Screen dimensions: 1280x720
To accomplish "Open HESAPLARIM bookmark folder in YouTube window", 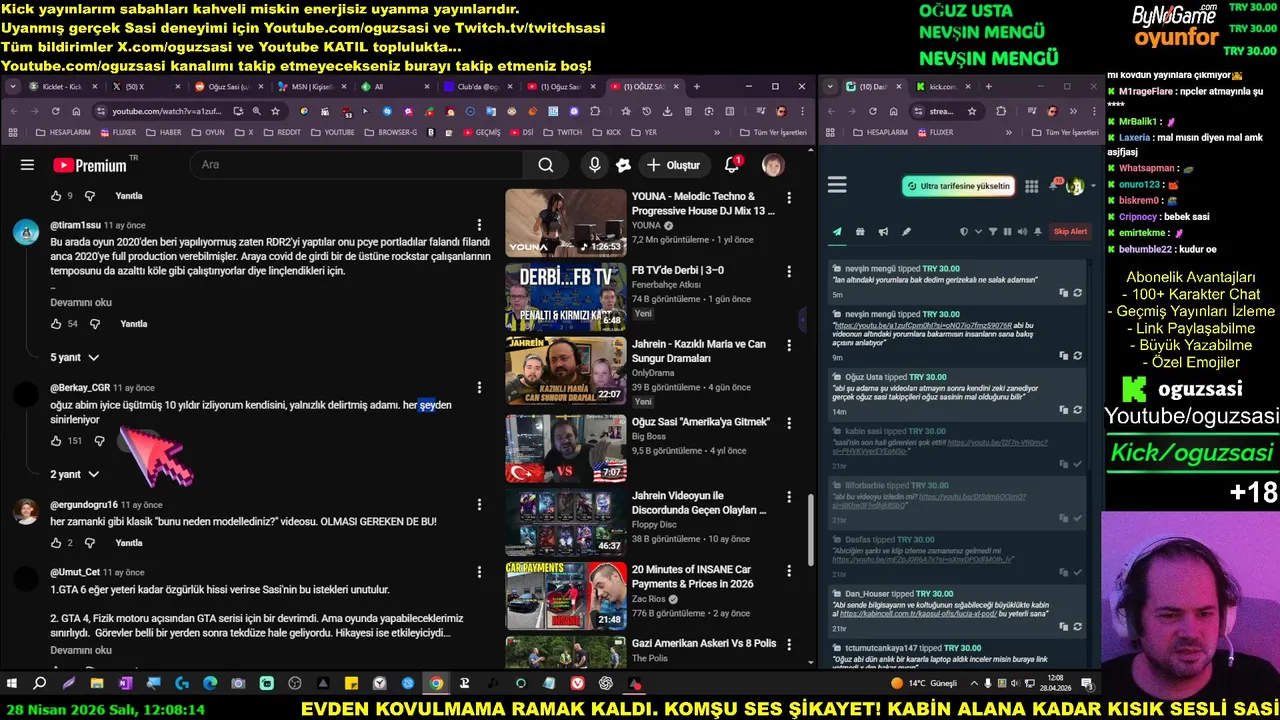I will 62,132.
